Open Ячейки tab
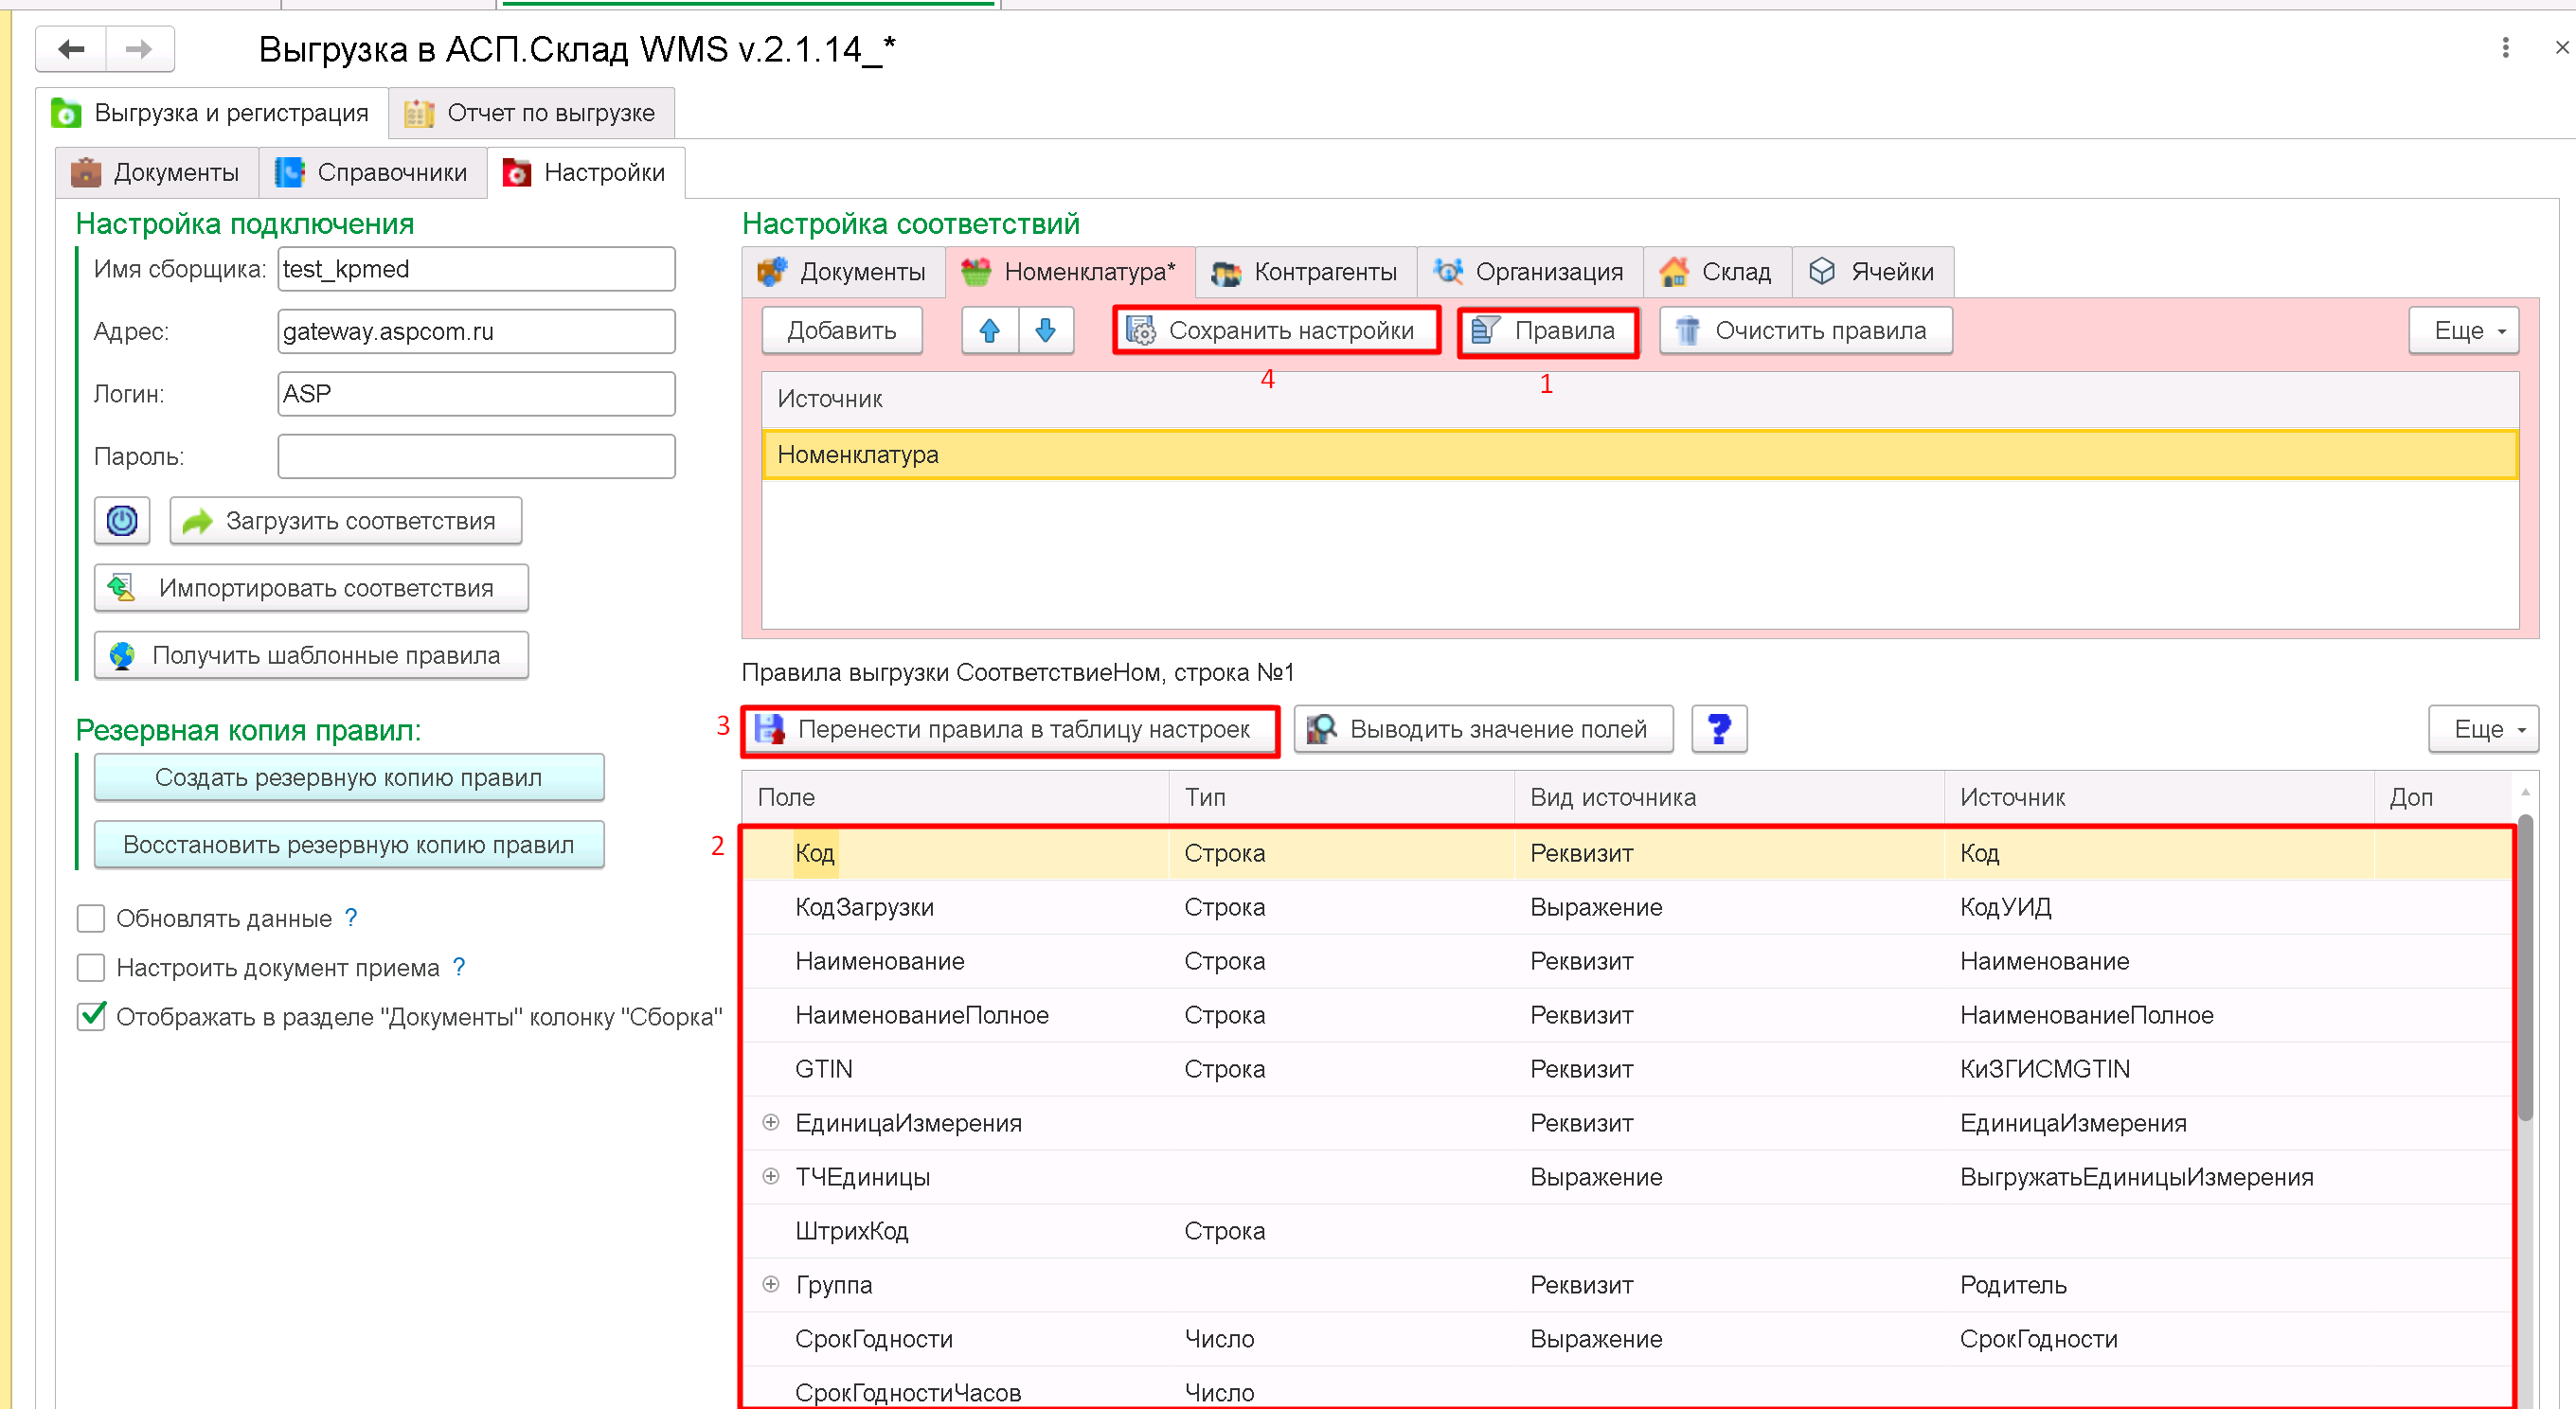Screen dimensions: 2576x1409 [x=1873, y=271]
